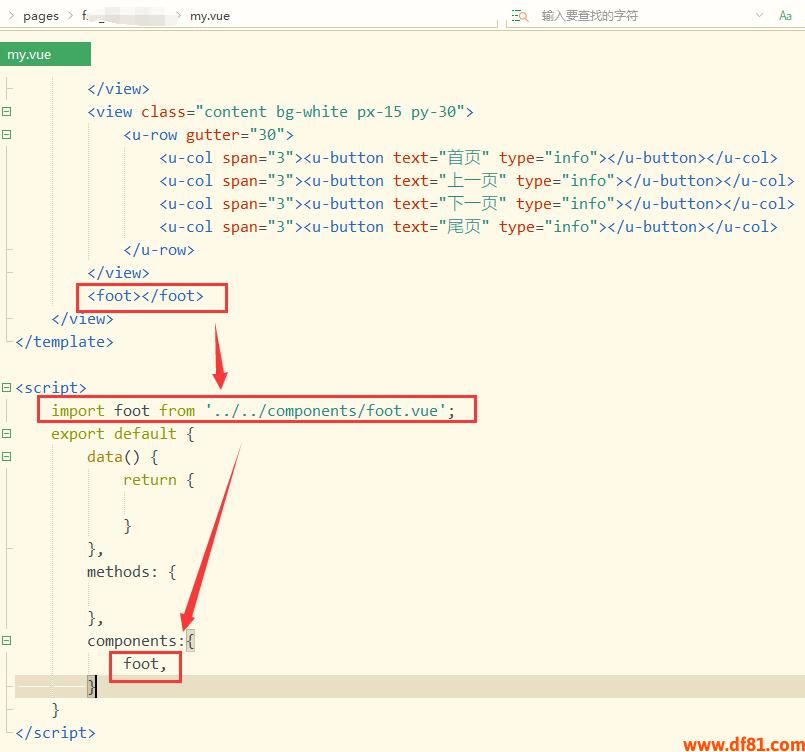
Task: Open the pages breadcrumb segment
Action: click(x=41, y=16)
